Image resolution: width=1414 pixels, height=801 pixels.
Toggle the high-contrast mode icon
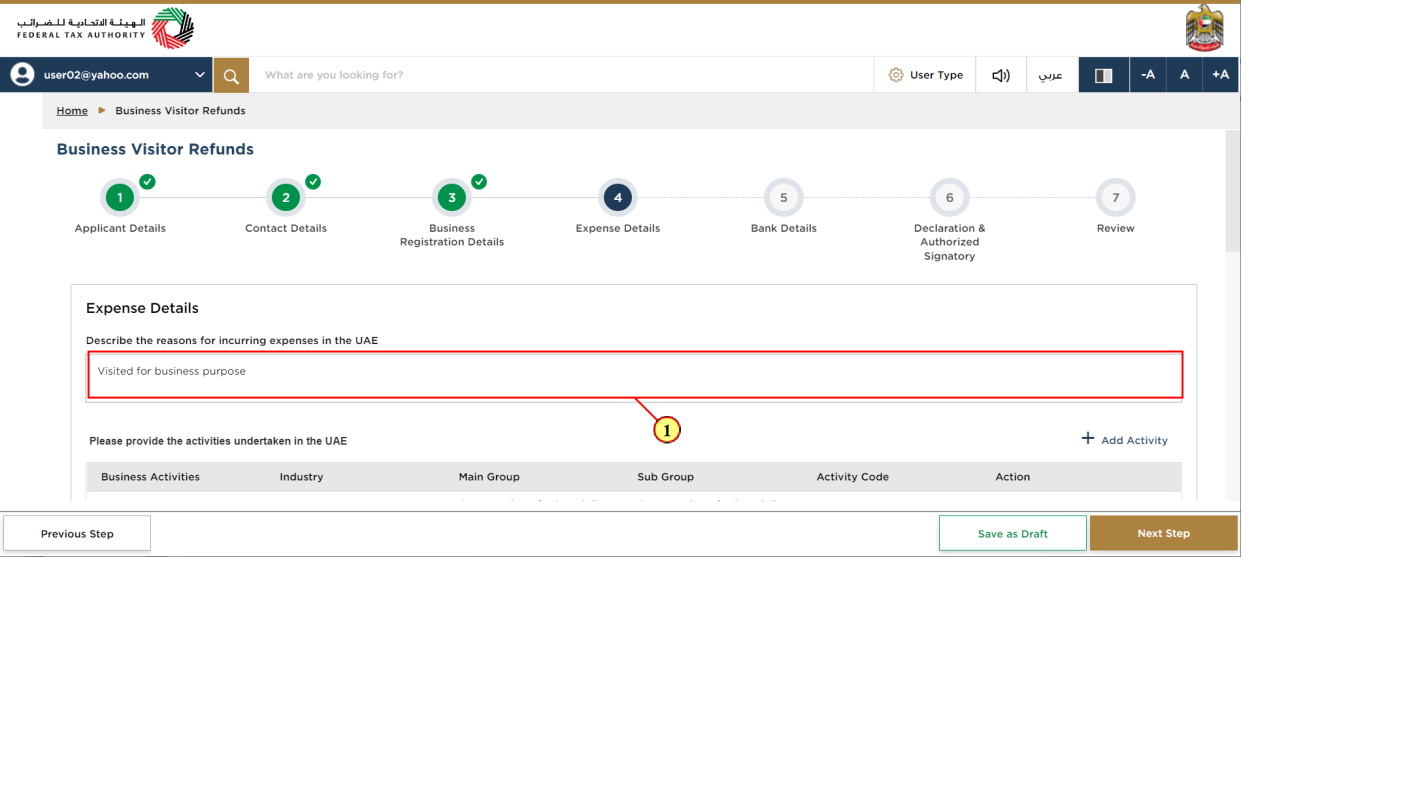tap(1104, 75)
